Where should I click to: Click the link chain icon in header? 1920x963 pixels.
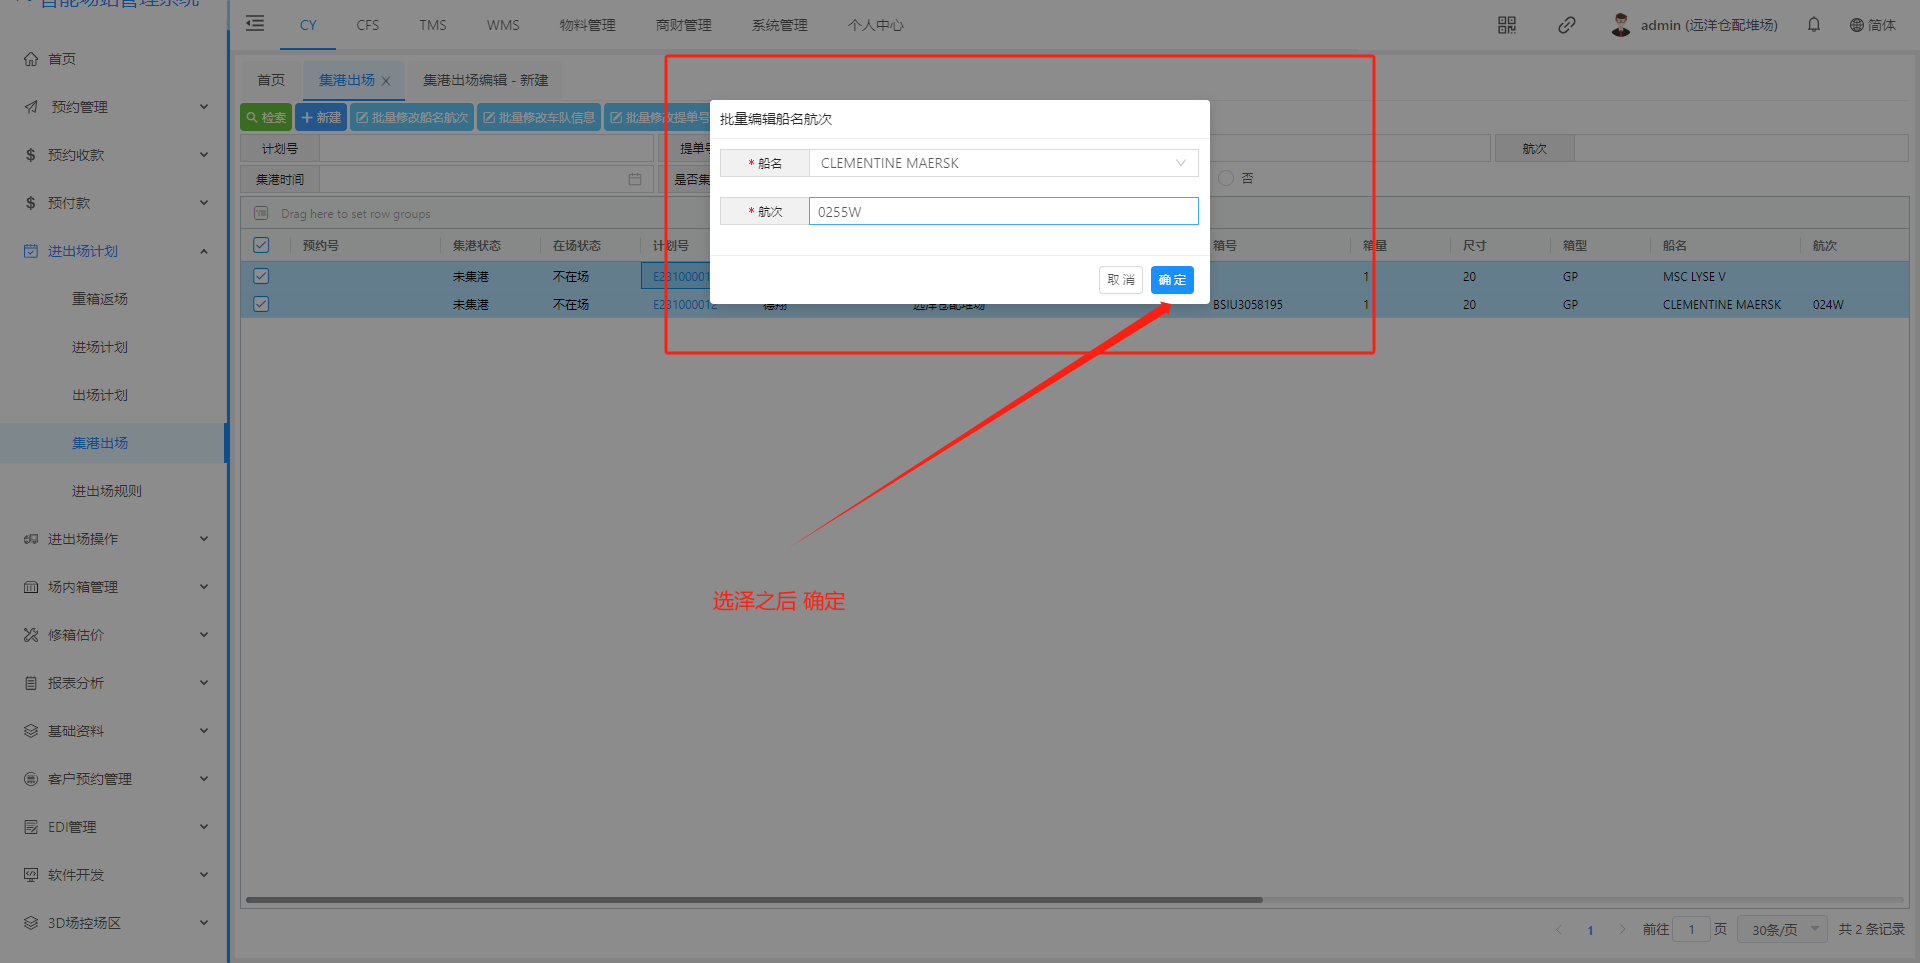pyautogui.click(x=1566, y=25)
